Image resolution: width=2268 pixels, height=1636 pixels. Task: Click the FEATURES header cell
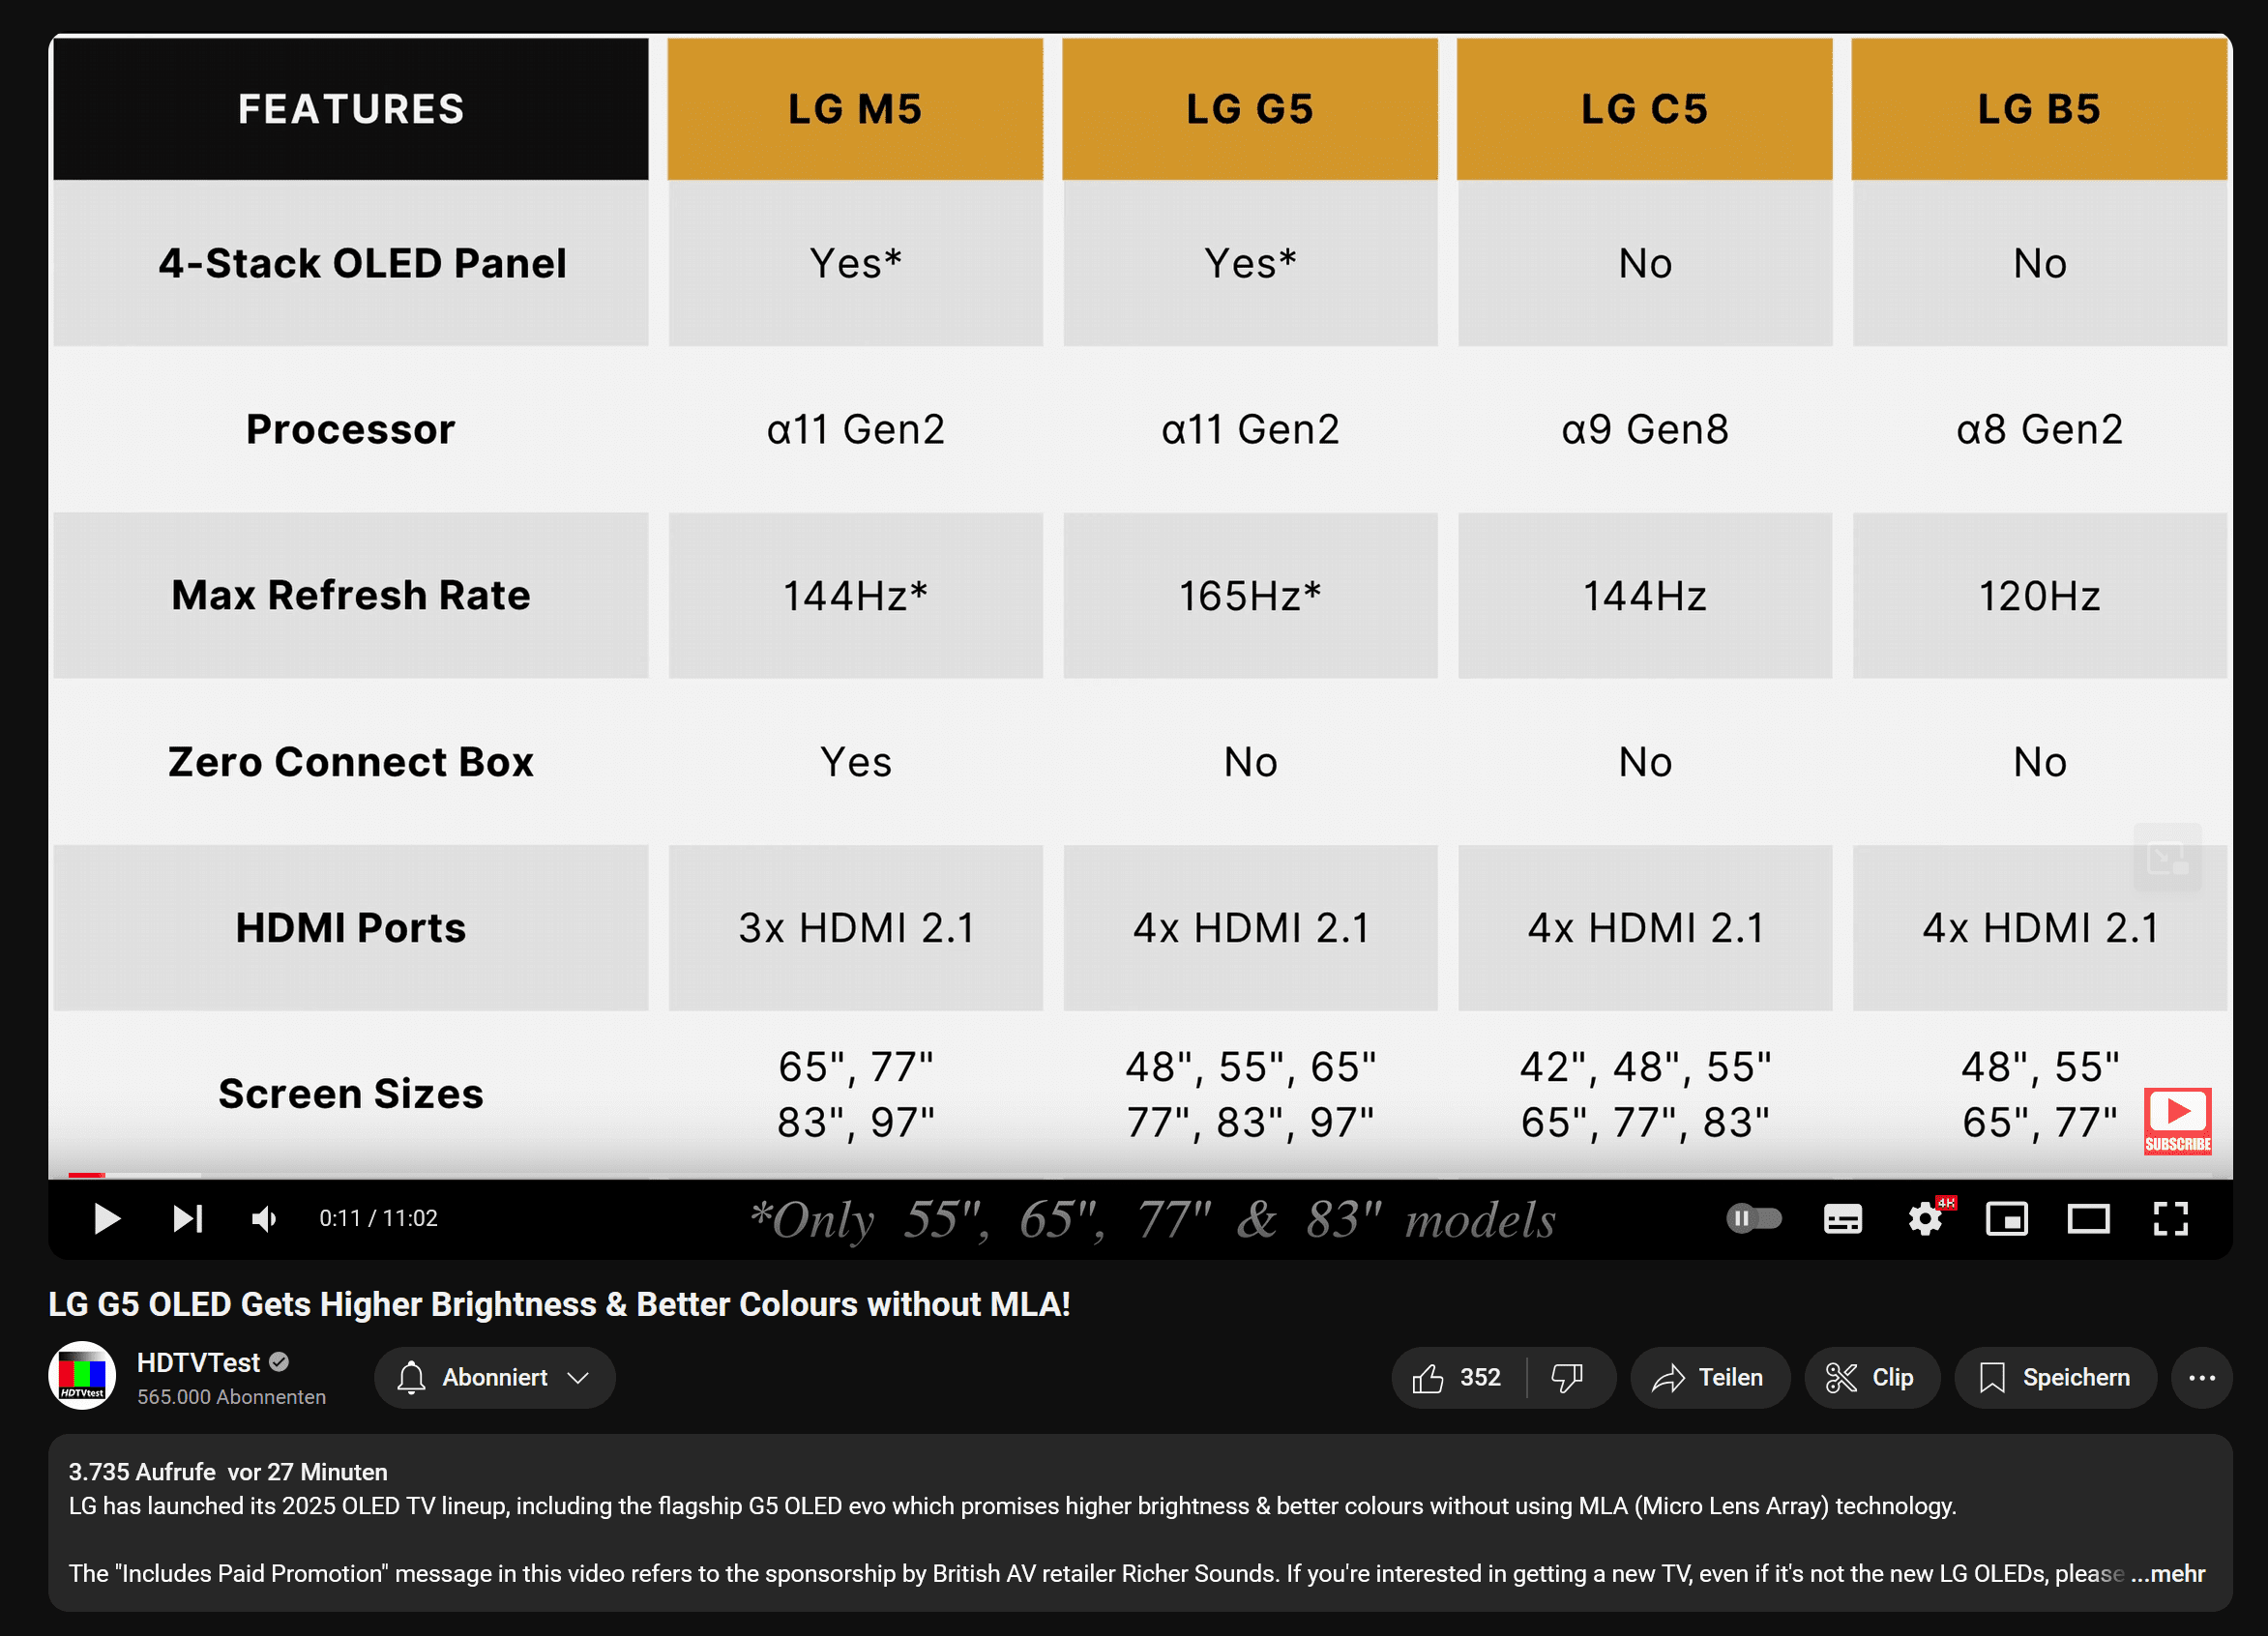click(x=351, y=109)
